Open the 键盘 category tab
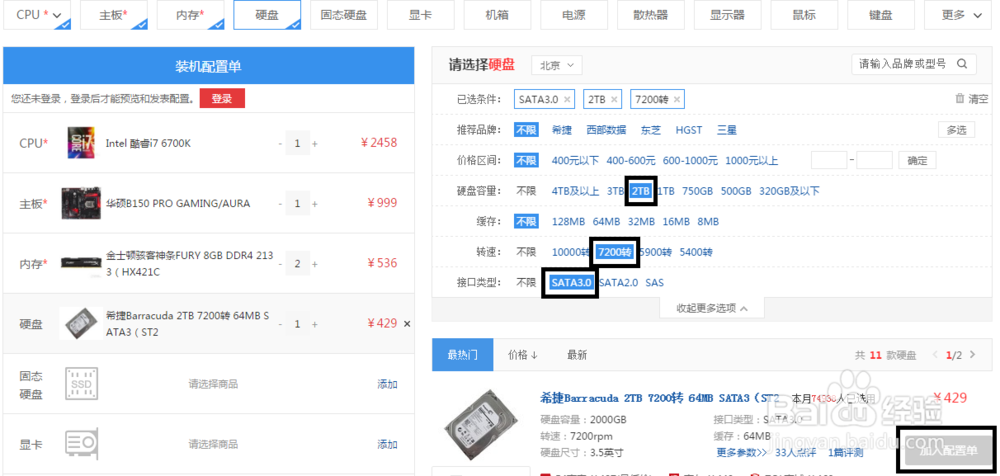Viewport: 1000px width, 476px height. (881, 15)
